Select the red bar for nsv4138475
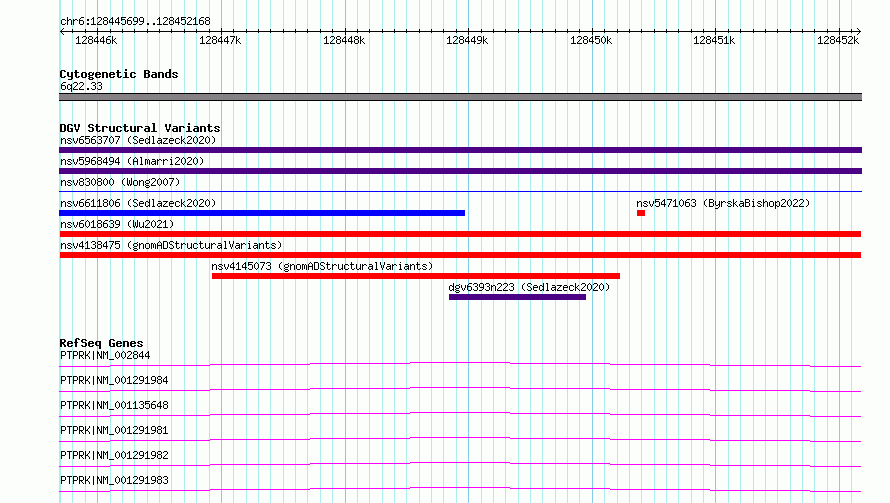890x503 pixels. tap(460, 255)
